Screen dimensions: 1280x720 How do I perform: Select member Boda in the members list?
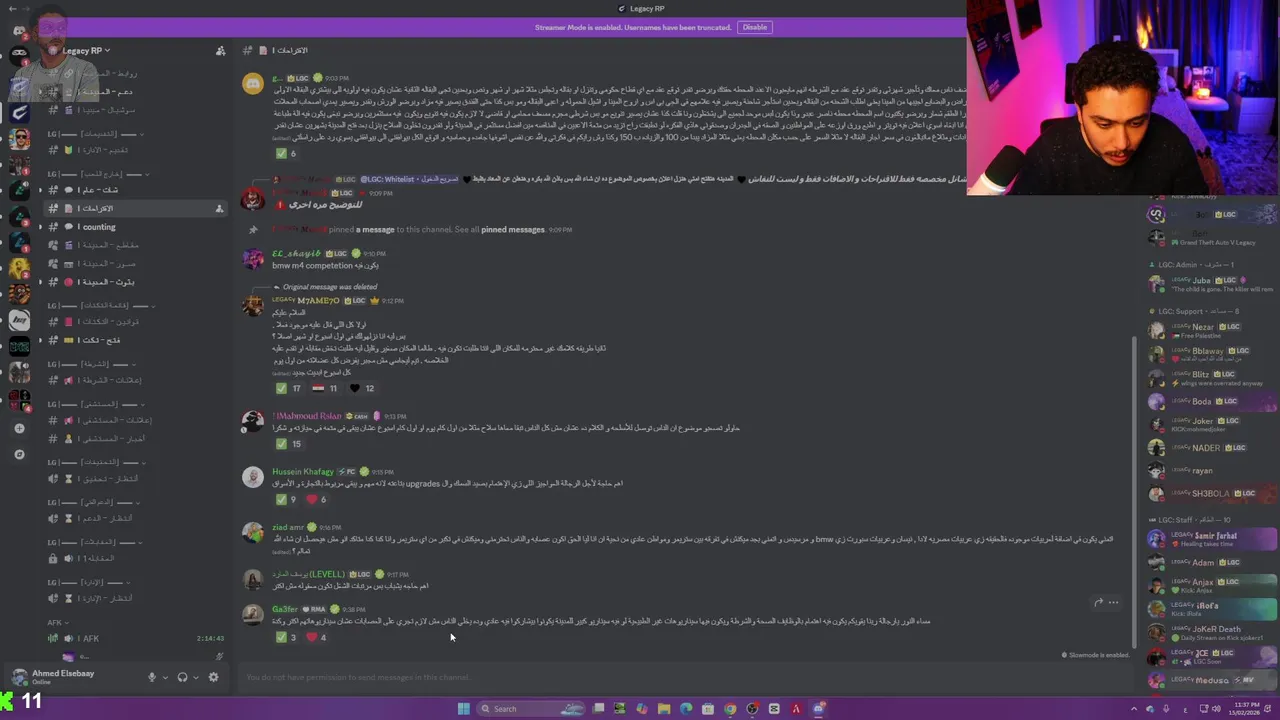[x=1212, y=401]
